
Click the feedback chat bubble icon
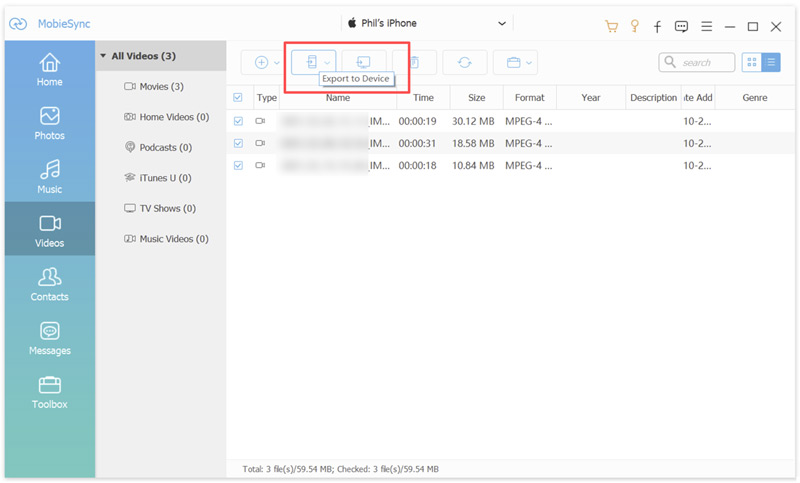(x=682, y=26)
